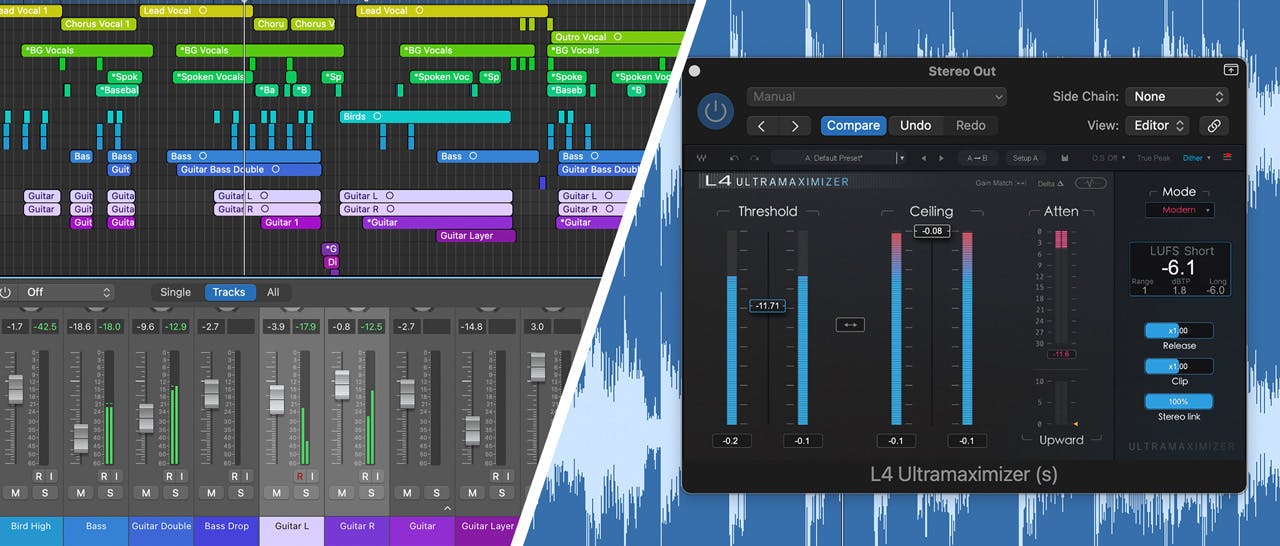Click the threshold-ceiling link arrows button
Screen dimensions: 1280x546
(x=850, y=325)
